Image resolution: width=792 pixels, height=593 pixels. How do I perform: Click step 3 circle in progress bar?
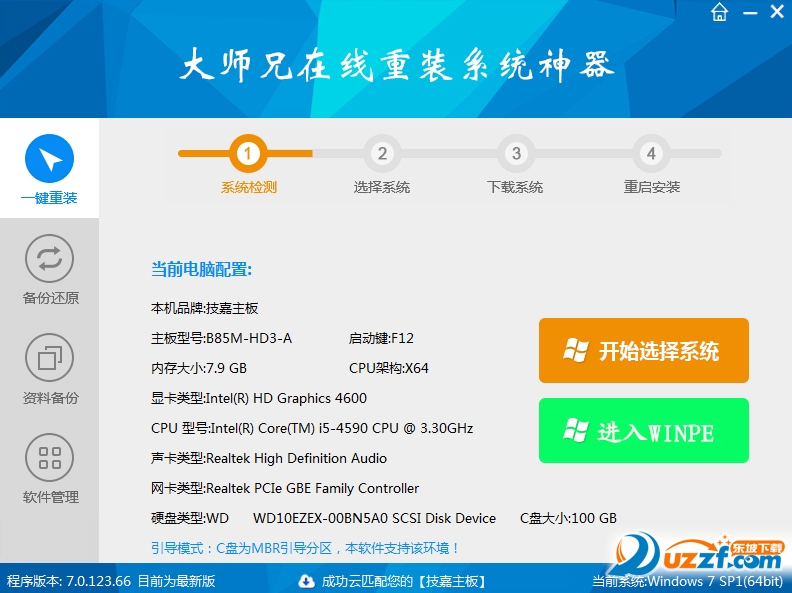(x=516, y=153)
